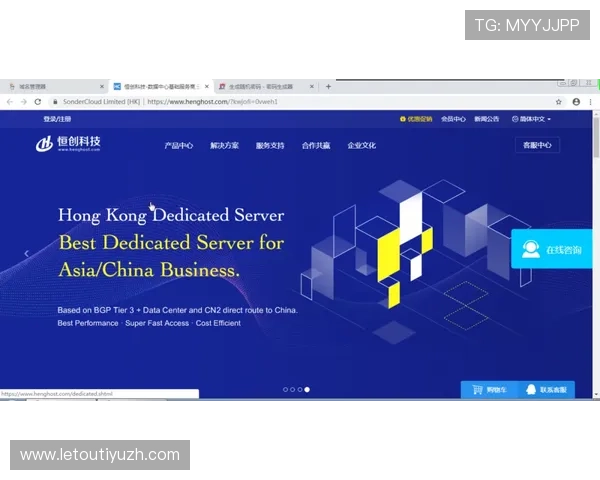Select third carousel dot

point(300,390)
